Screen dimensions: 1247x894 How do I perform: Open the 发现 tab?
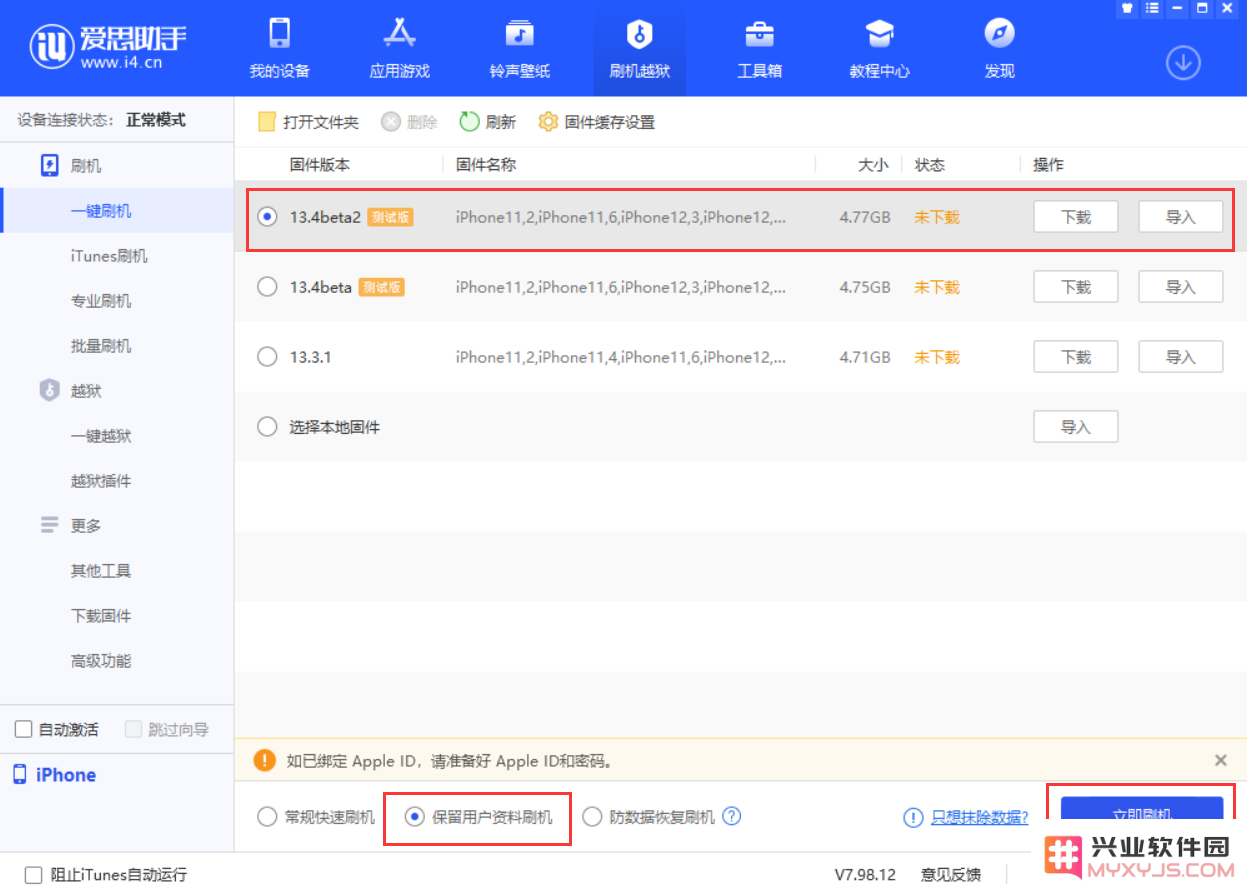[x=999, y=48]
